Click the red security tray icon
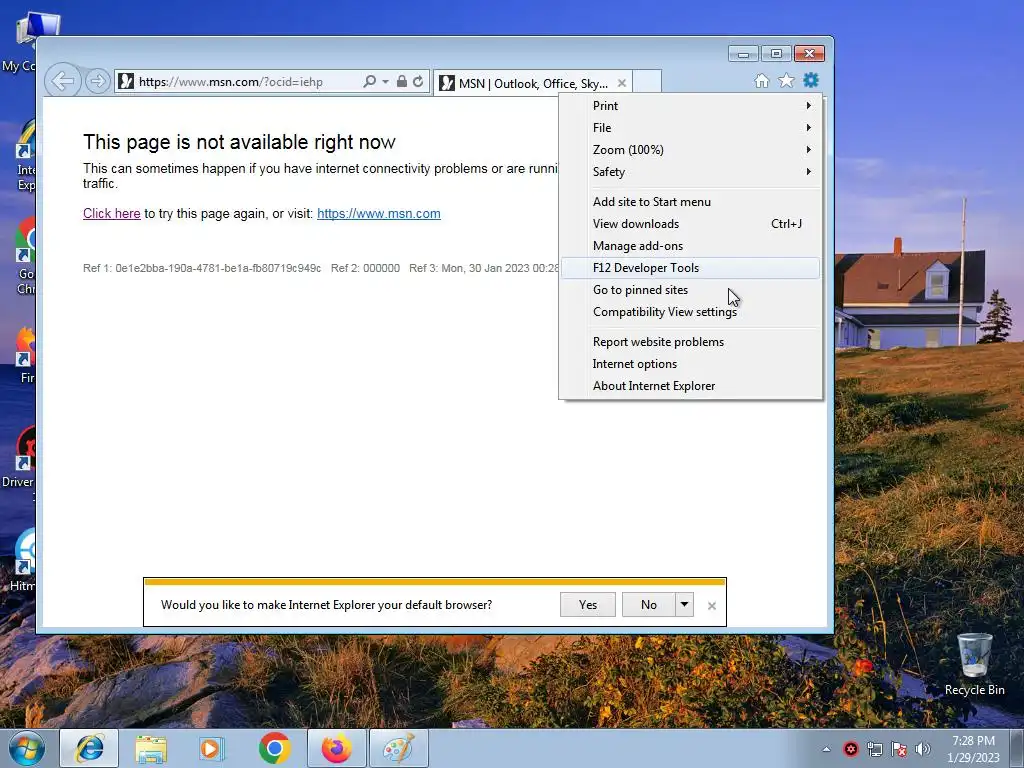Image resolution: width=1024 pixels, height=768 pixels. click(850, 749)
